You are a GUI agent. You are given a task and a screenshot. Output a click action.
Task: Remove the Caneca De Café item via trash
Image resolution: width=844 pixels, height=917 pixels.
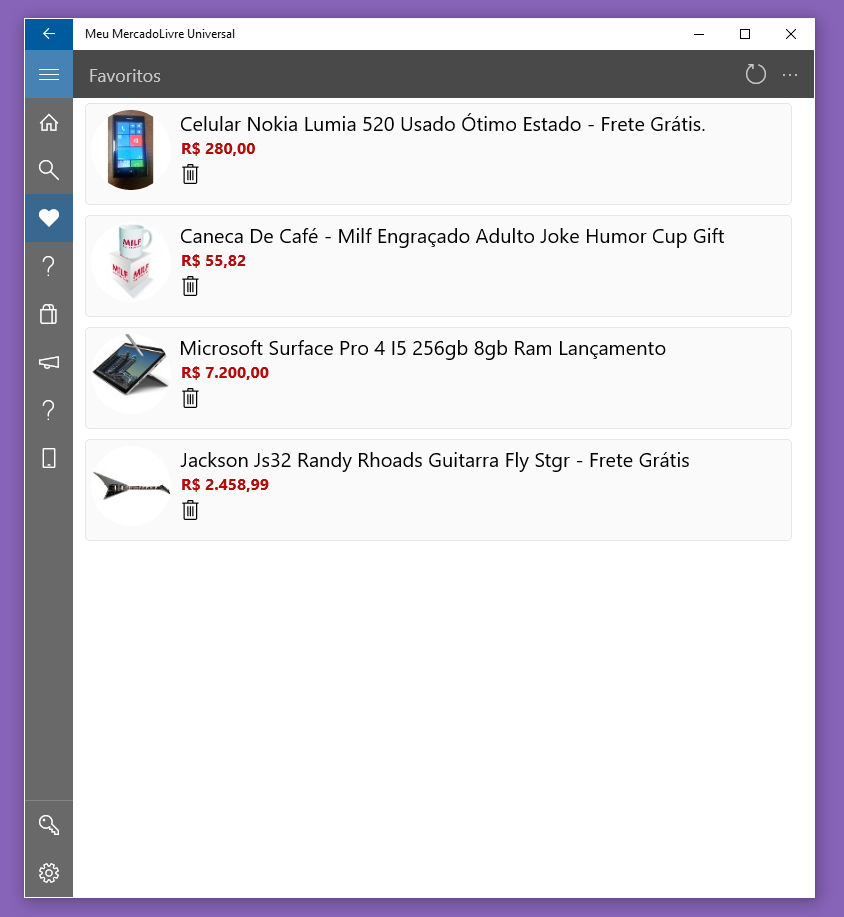(x=190, y=287)
